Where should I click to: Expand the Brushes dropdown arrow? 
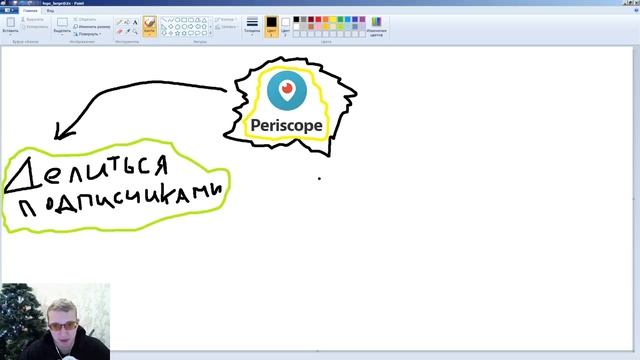pos(149,34)
